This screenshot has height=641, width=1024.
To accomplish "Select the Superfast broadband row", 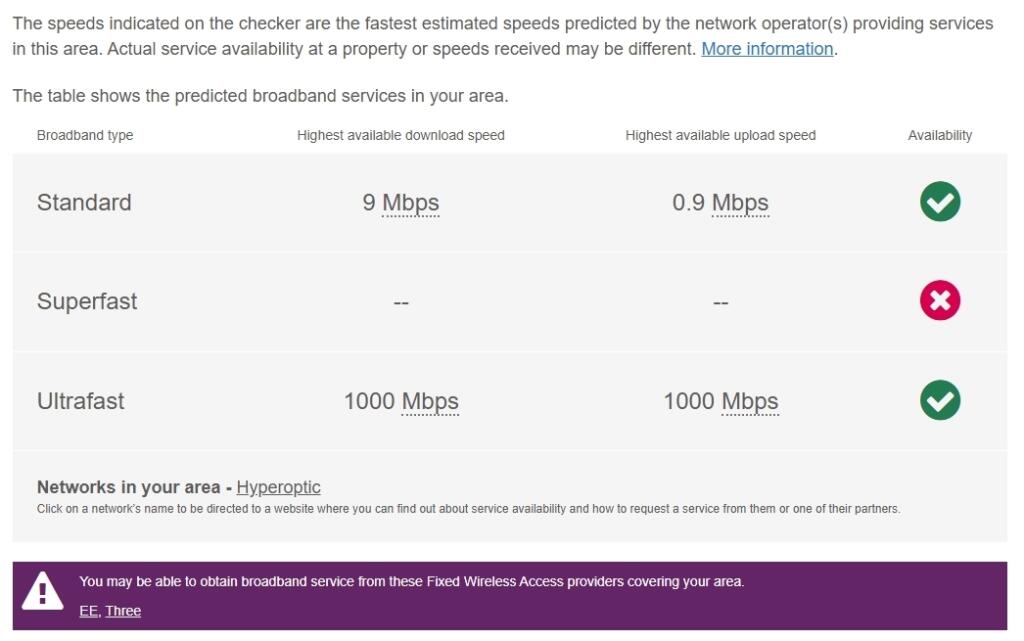I will click(87, 301).
